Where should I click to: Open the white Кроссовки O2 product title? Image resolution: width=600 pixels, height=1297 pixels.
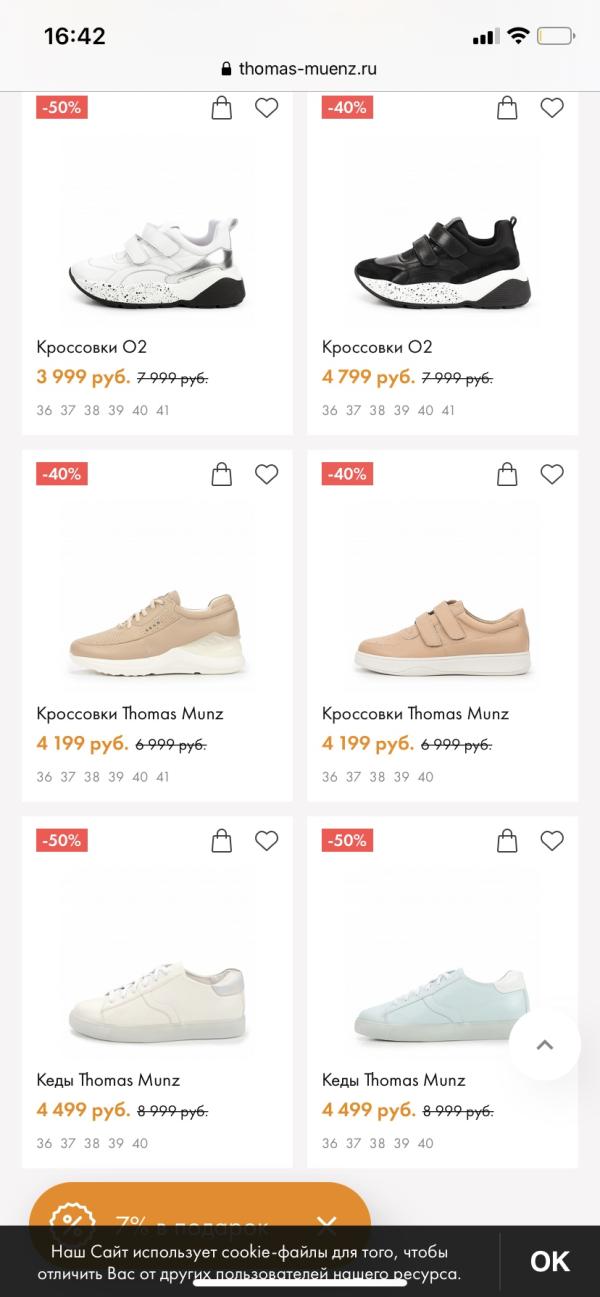[x=92, y=347]
